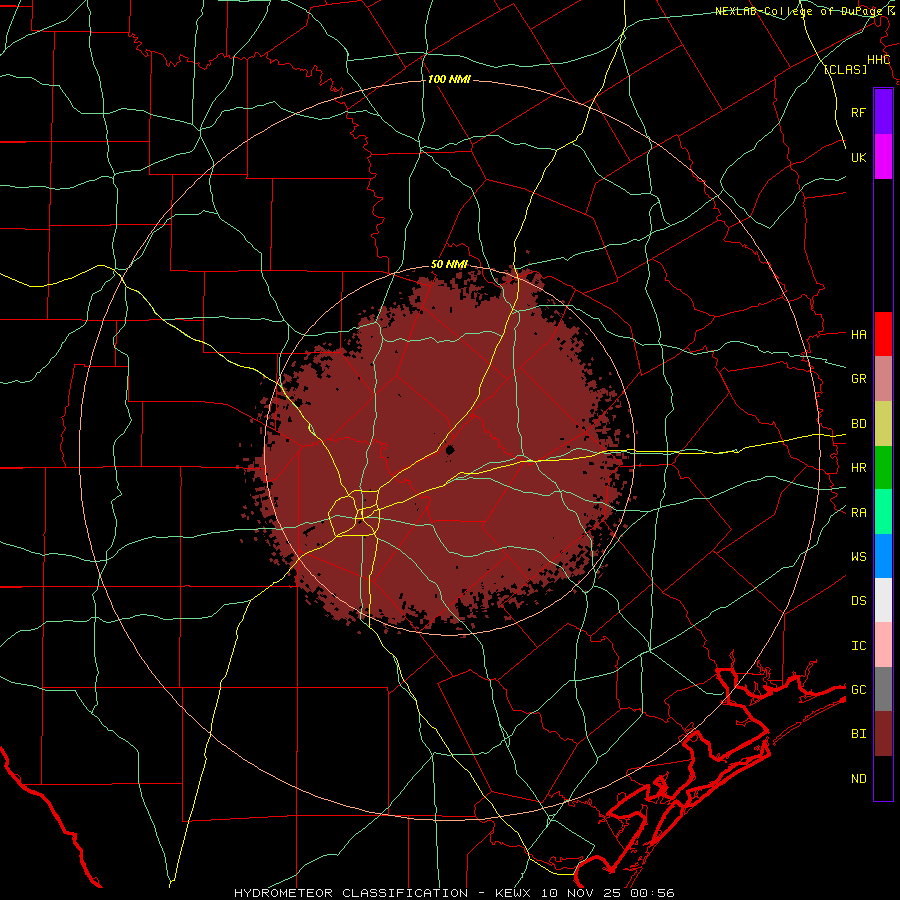Screen dimensions: 900x900
Task: Click the black radar site dot in the echo
Action: 449,450
